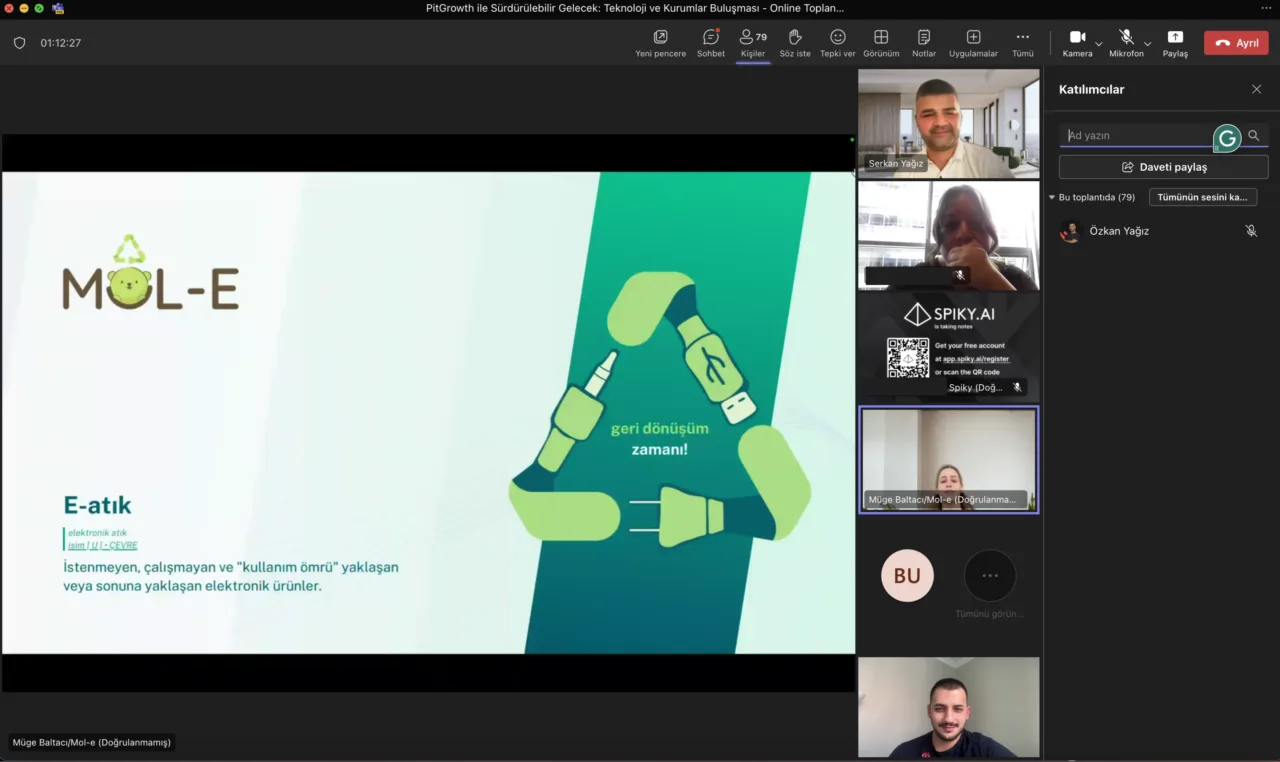Open Uygulamalar apps menu
Viewport: 1280px width, 762px height.
point(973,43)
